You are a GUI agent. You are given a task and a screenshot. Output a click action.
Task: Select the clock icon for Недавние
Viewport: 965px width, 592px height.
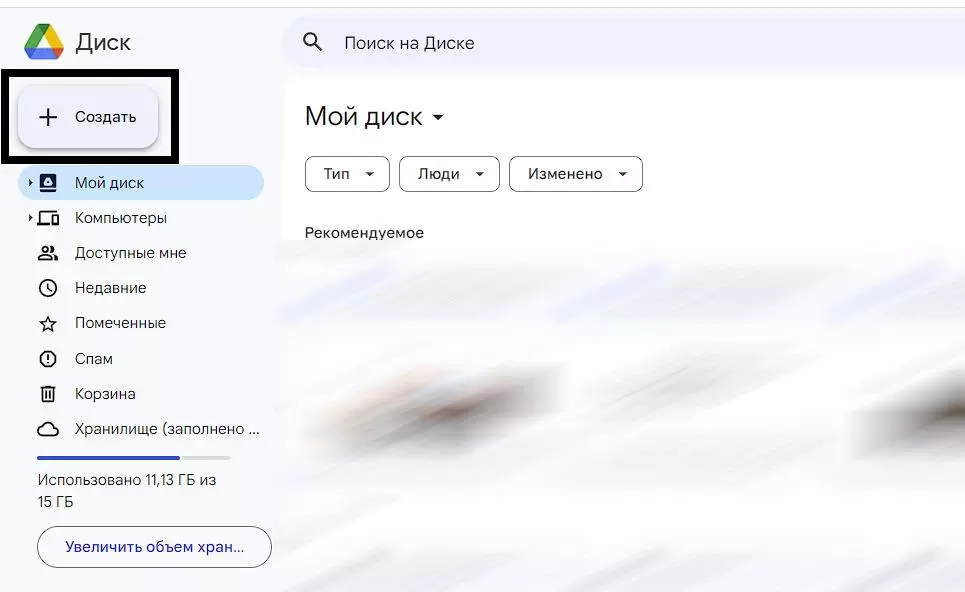point(48,287)
